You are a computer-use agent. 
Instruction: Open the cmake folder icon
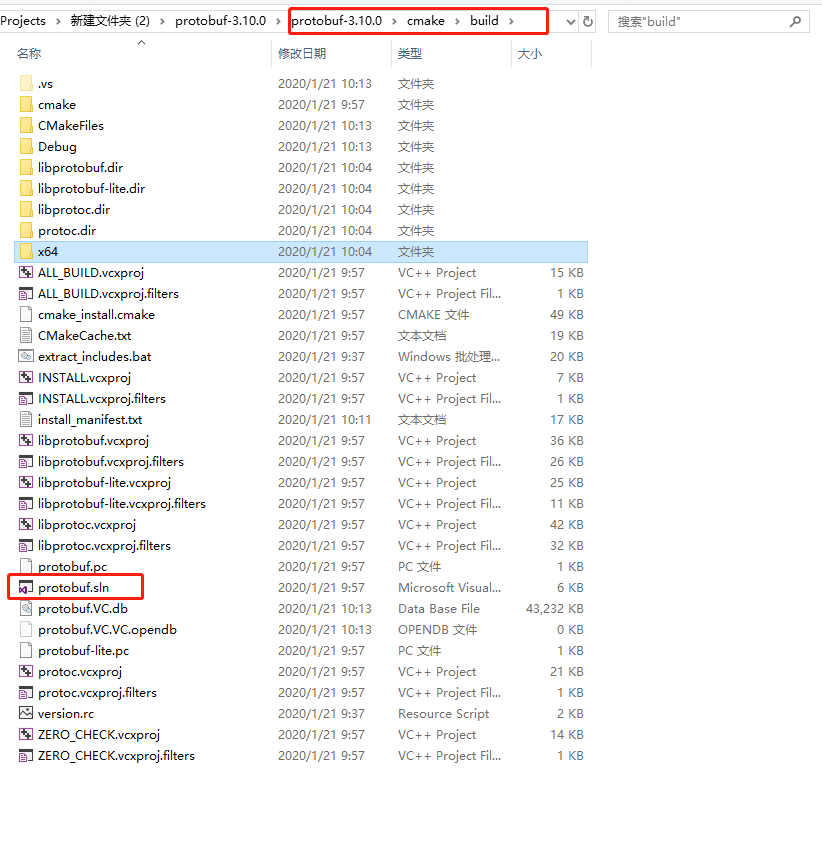pos(26,104)
